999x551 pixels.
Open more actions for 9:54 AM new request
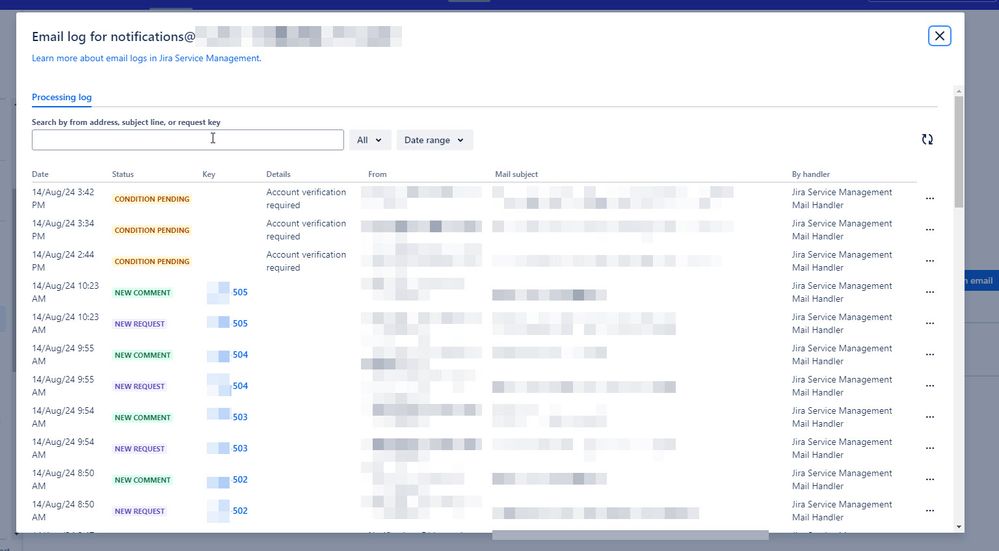pyautogui.click(x=930, y=448)
